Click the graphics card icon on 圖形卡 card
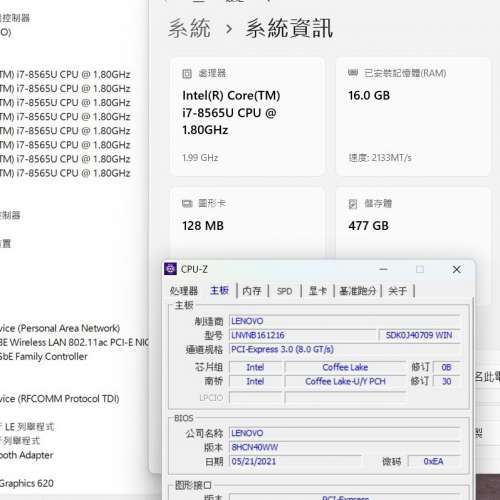Image resolution: width=500 pixels, height=500 pixels. (x=187, y=203)
